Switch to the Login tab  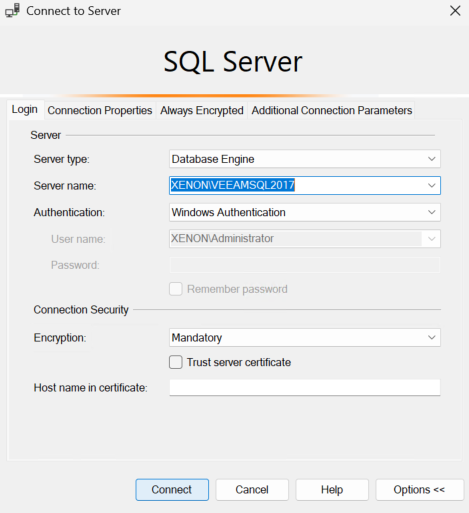pos(25,109)
